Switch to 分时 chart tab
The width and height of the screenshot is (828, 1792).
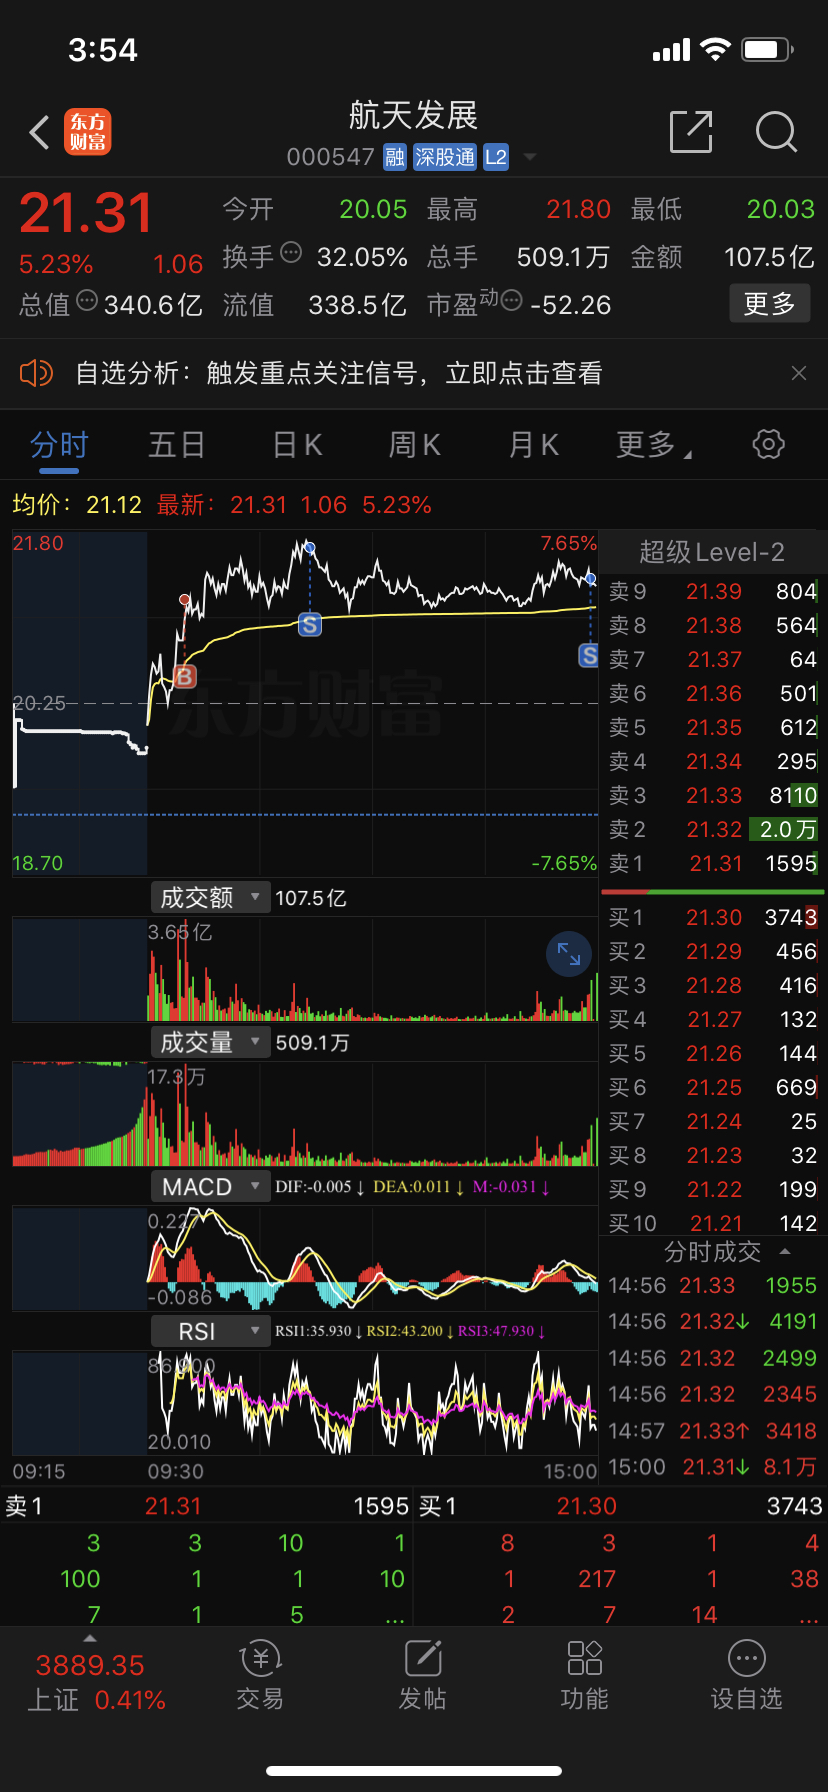tap(59, 445)
